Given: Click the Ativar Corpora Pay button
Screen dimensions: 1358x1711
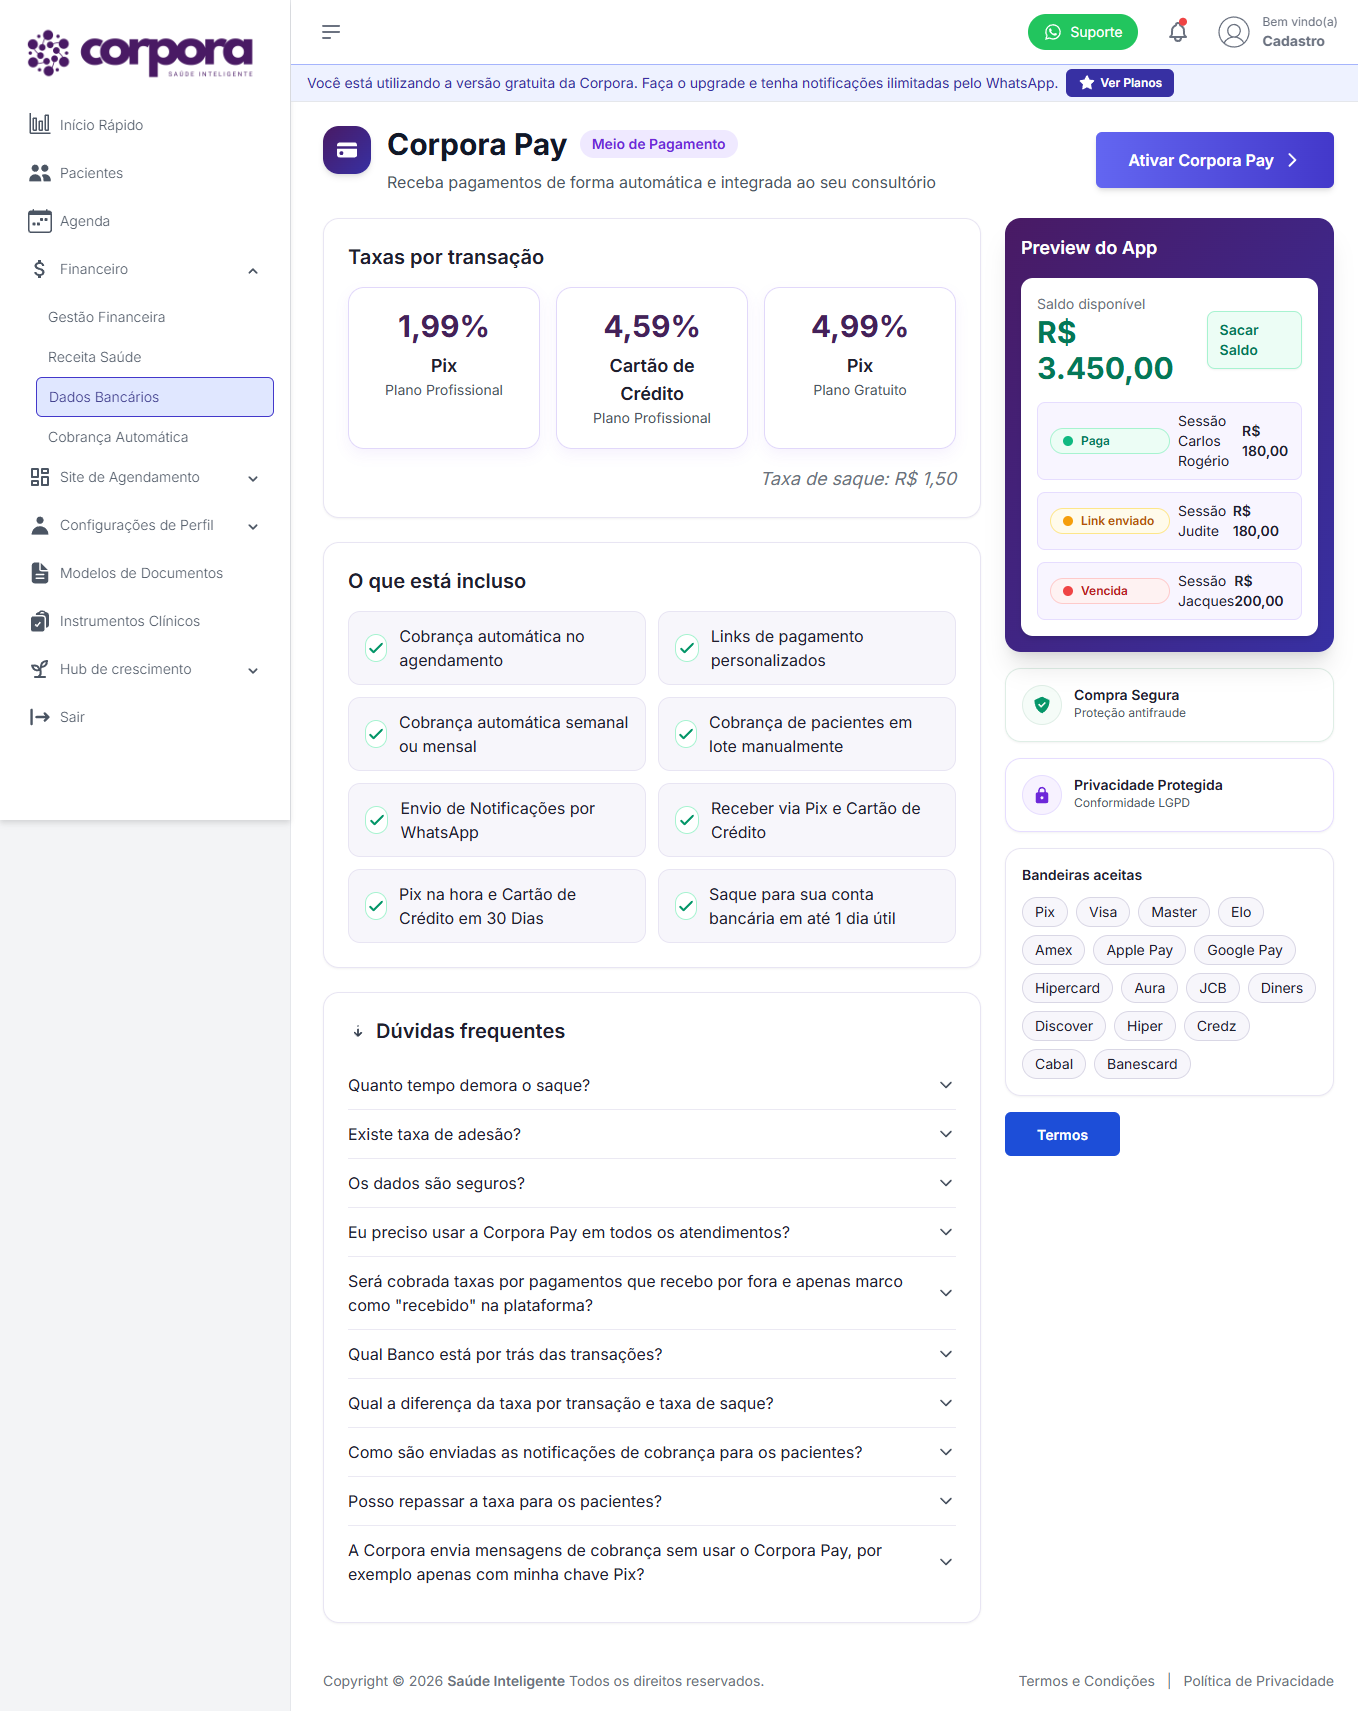Looking at the screenshot, I should pos(1215,160).
